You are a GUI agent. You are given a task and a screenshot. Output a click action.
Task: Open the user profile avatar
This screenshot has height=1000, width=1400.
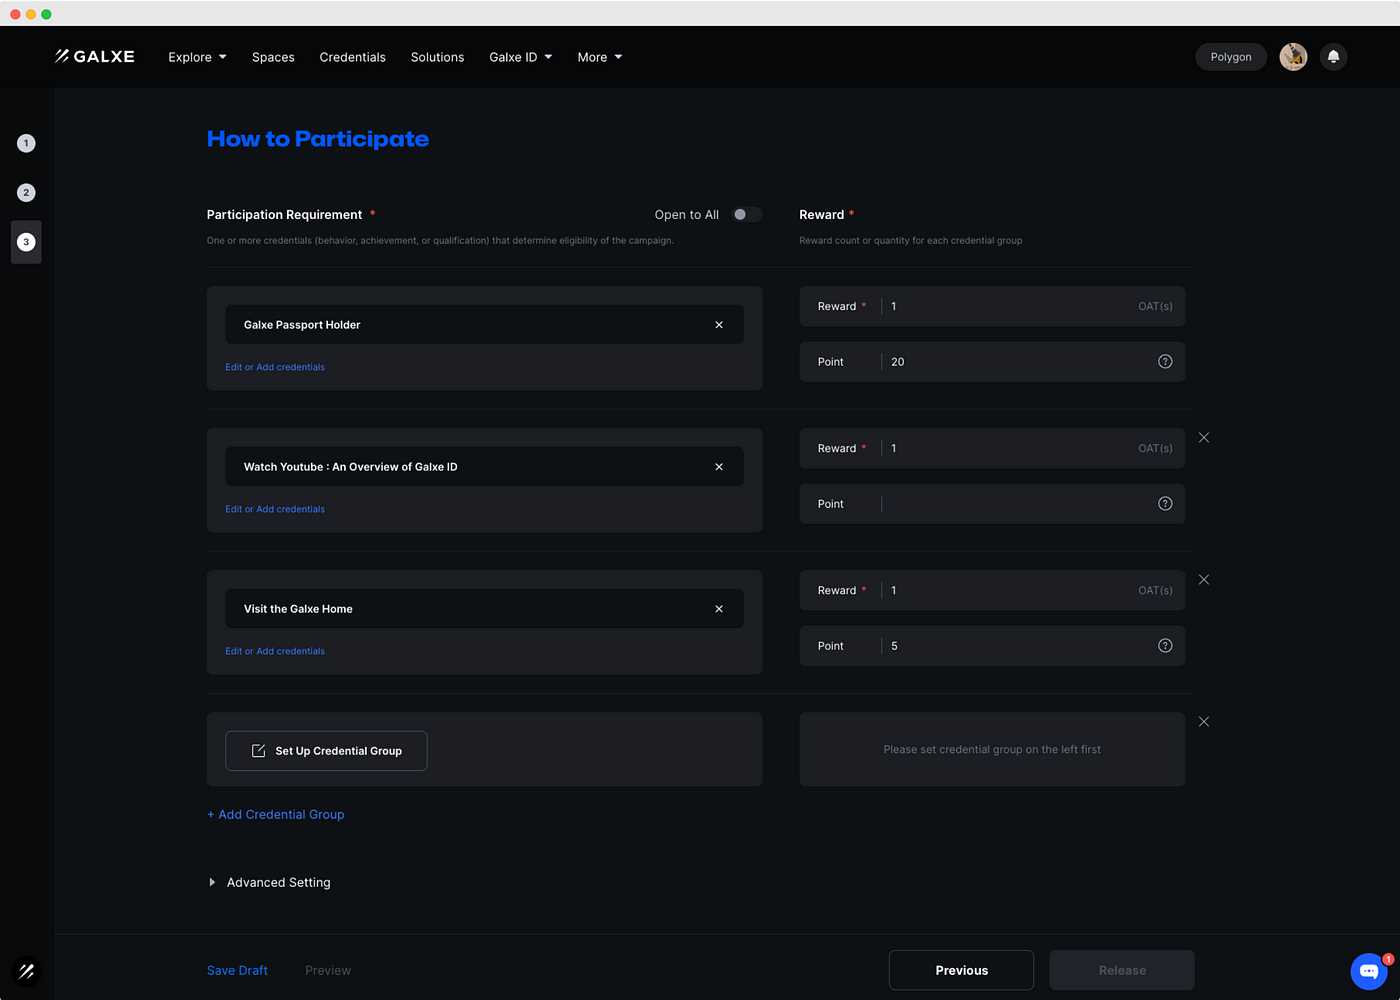pyautogui.click(x=1293, y=57)
